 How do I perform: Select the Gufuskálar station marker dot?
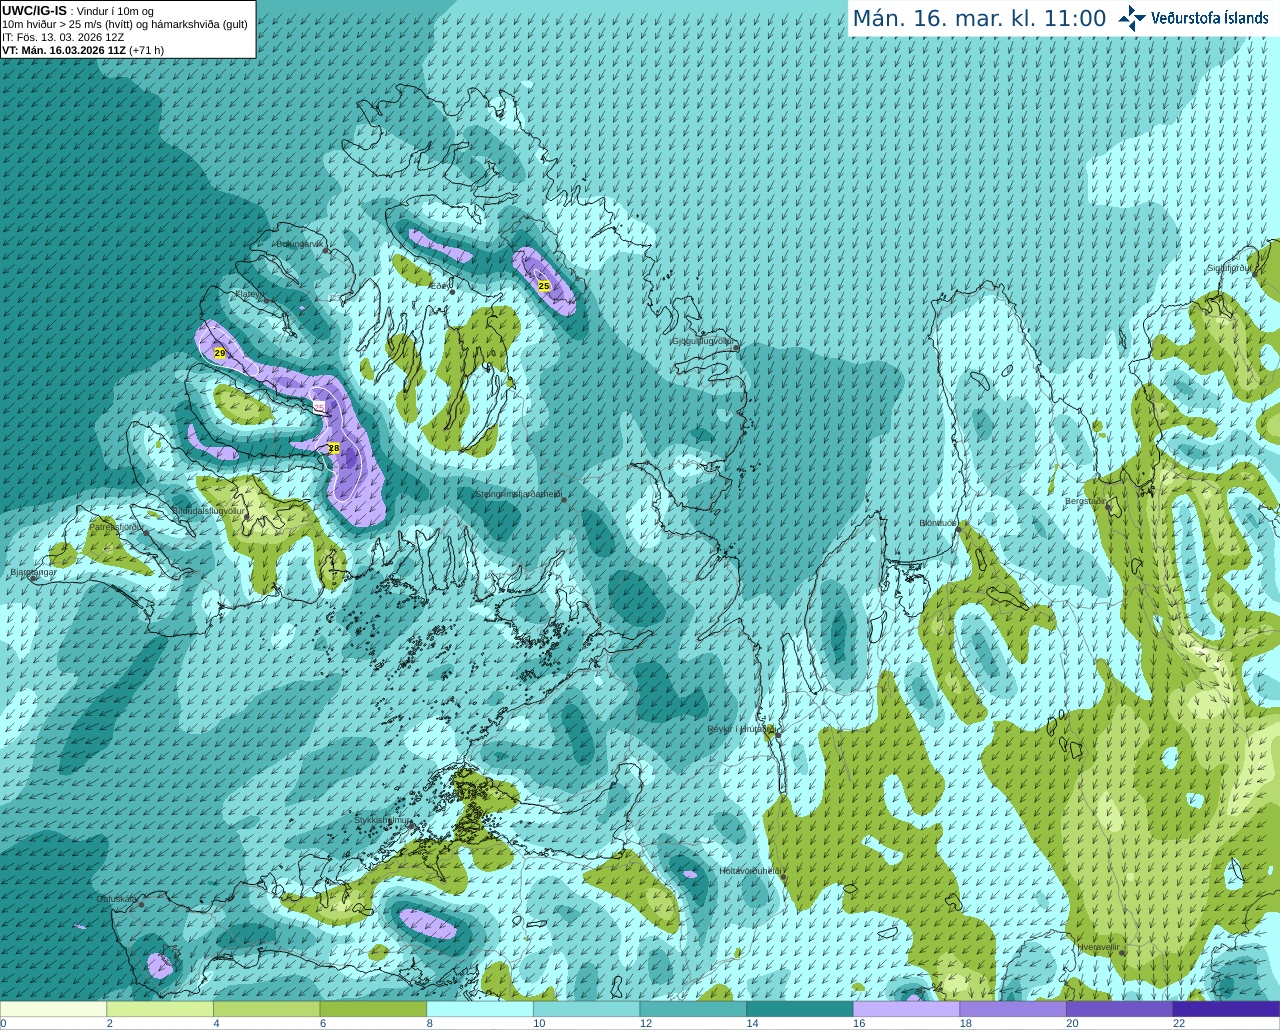(x=141, y=905)
